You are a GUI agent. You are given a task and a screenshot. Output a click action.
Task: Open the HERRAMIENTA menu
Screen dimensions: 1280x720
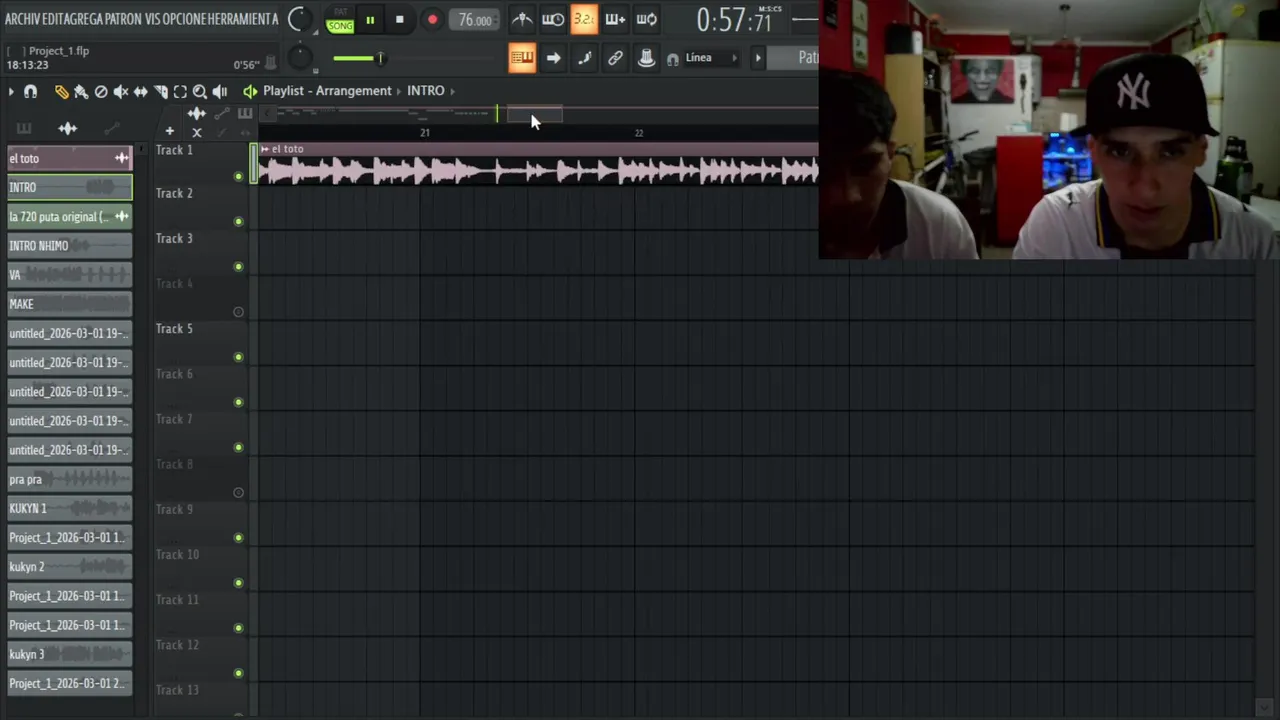pyautogui.click(x=243, y=19)
